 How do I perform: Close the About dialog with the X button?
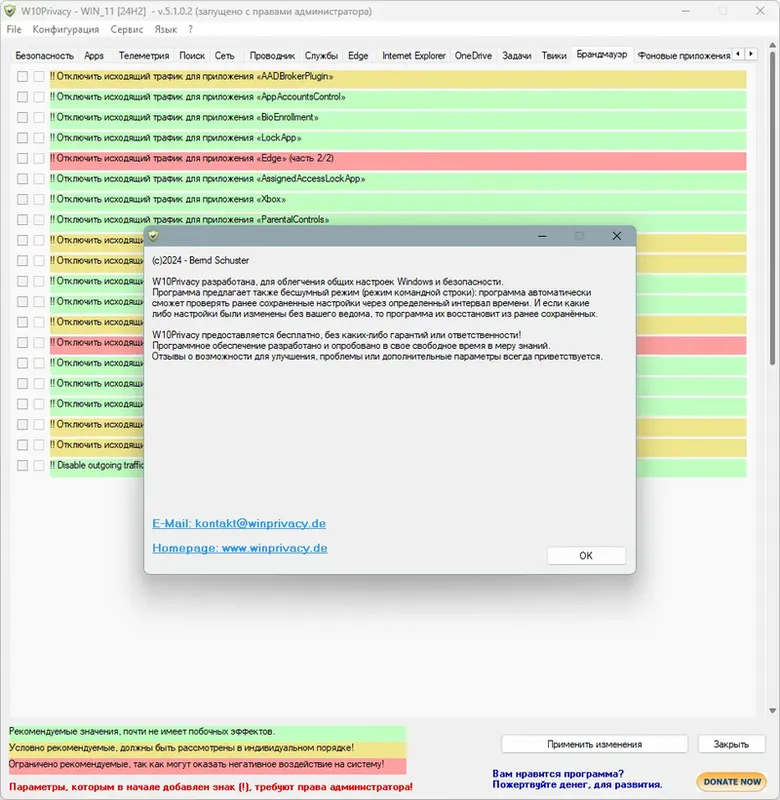pos(617,236)
